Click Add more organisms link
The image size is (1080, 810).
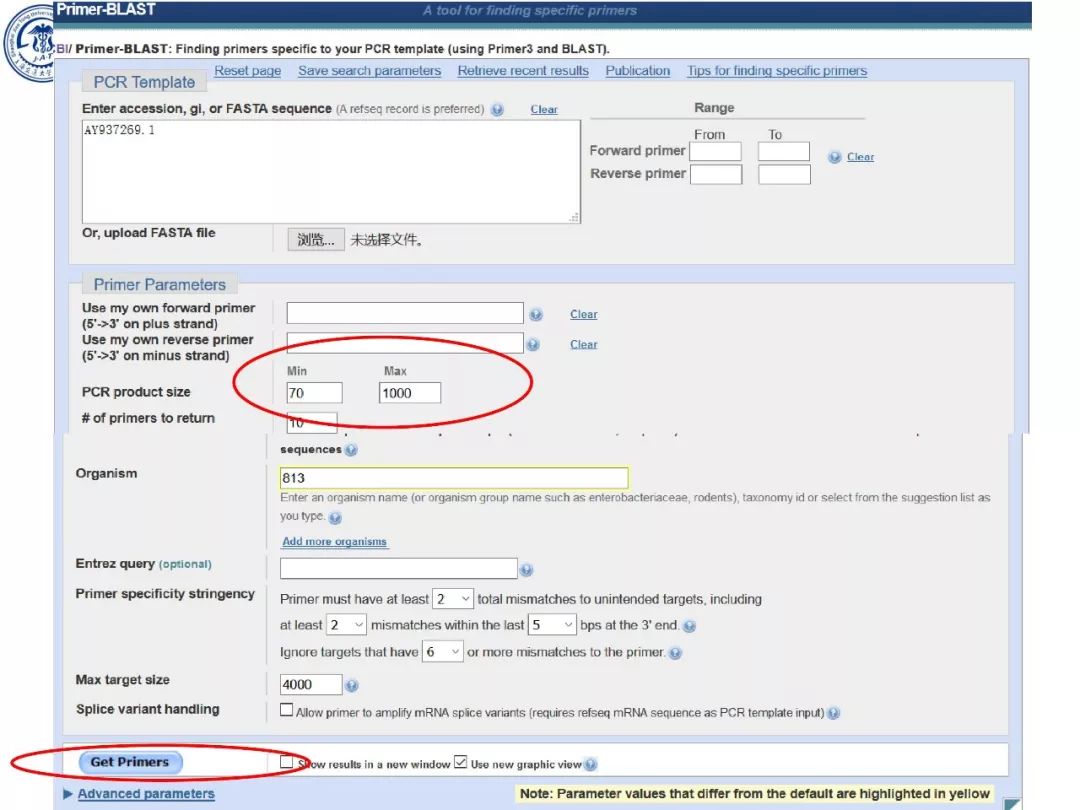tap(334, 541)
